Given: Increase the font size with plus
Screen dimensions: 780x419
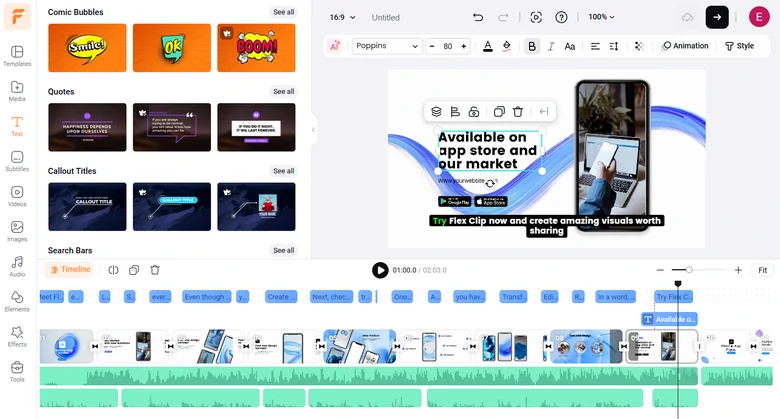Looking at the screenshot, I should point(464,46).
